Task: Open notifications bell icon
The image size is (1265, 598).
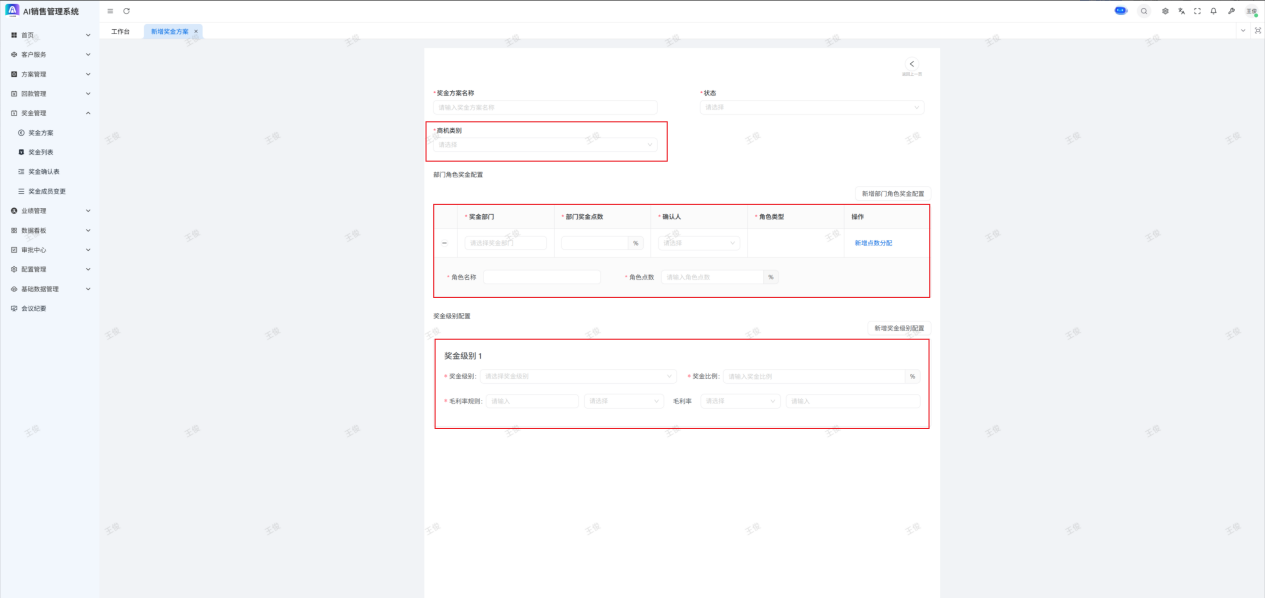Action: point(1214,11)
